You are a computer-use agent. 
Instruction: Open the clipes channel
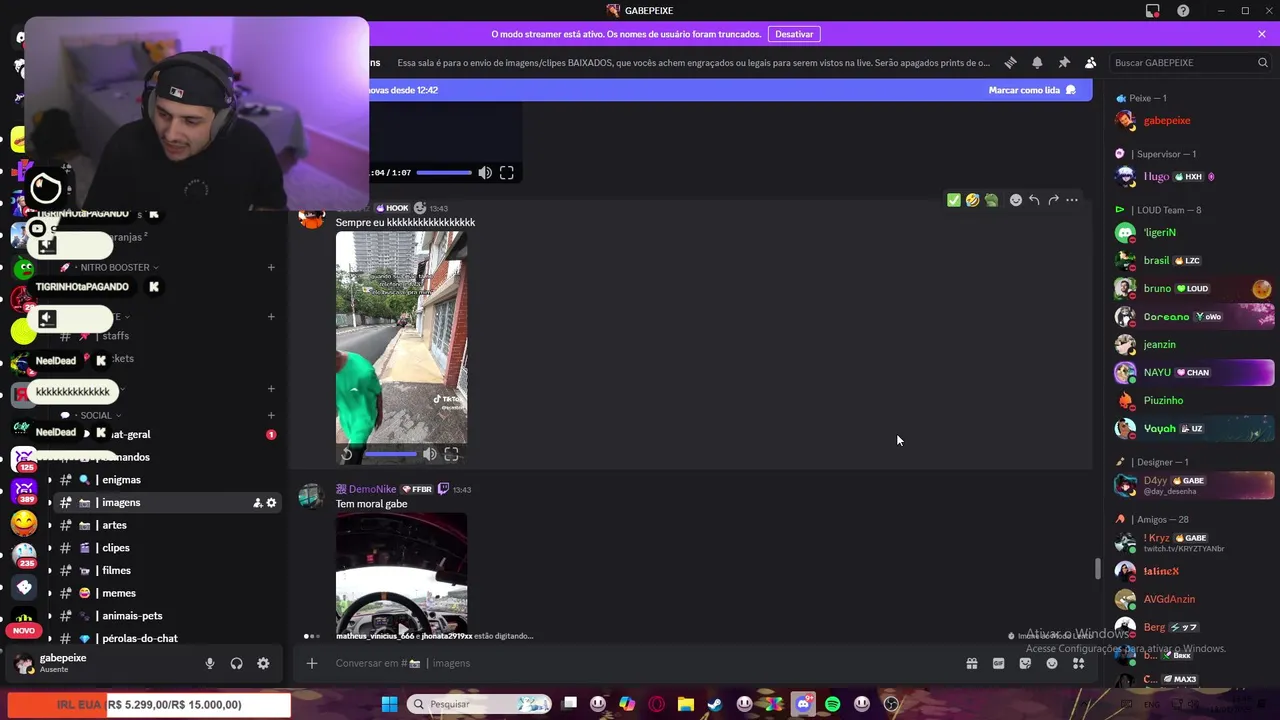166,548
